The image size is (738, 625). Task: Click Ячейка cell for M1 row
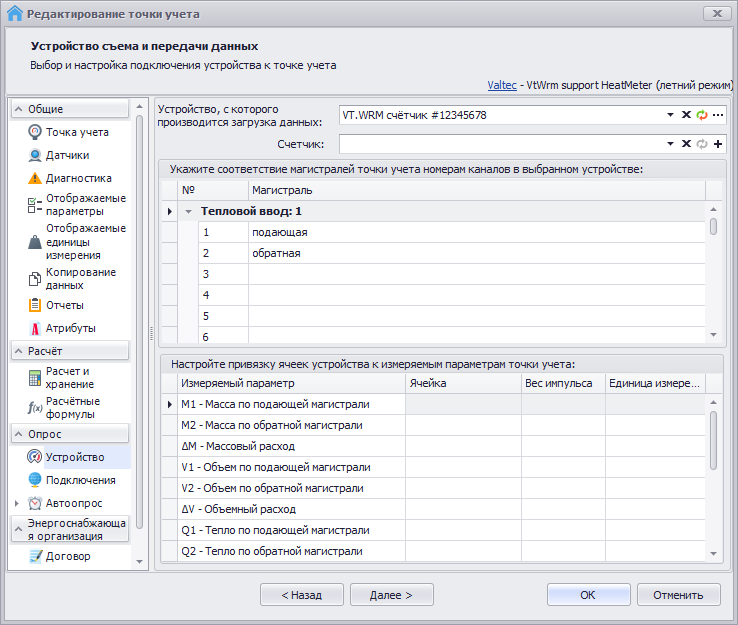[x=463, y=404]
